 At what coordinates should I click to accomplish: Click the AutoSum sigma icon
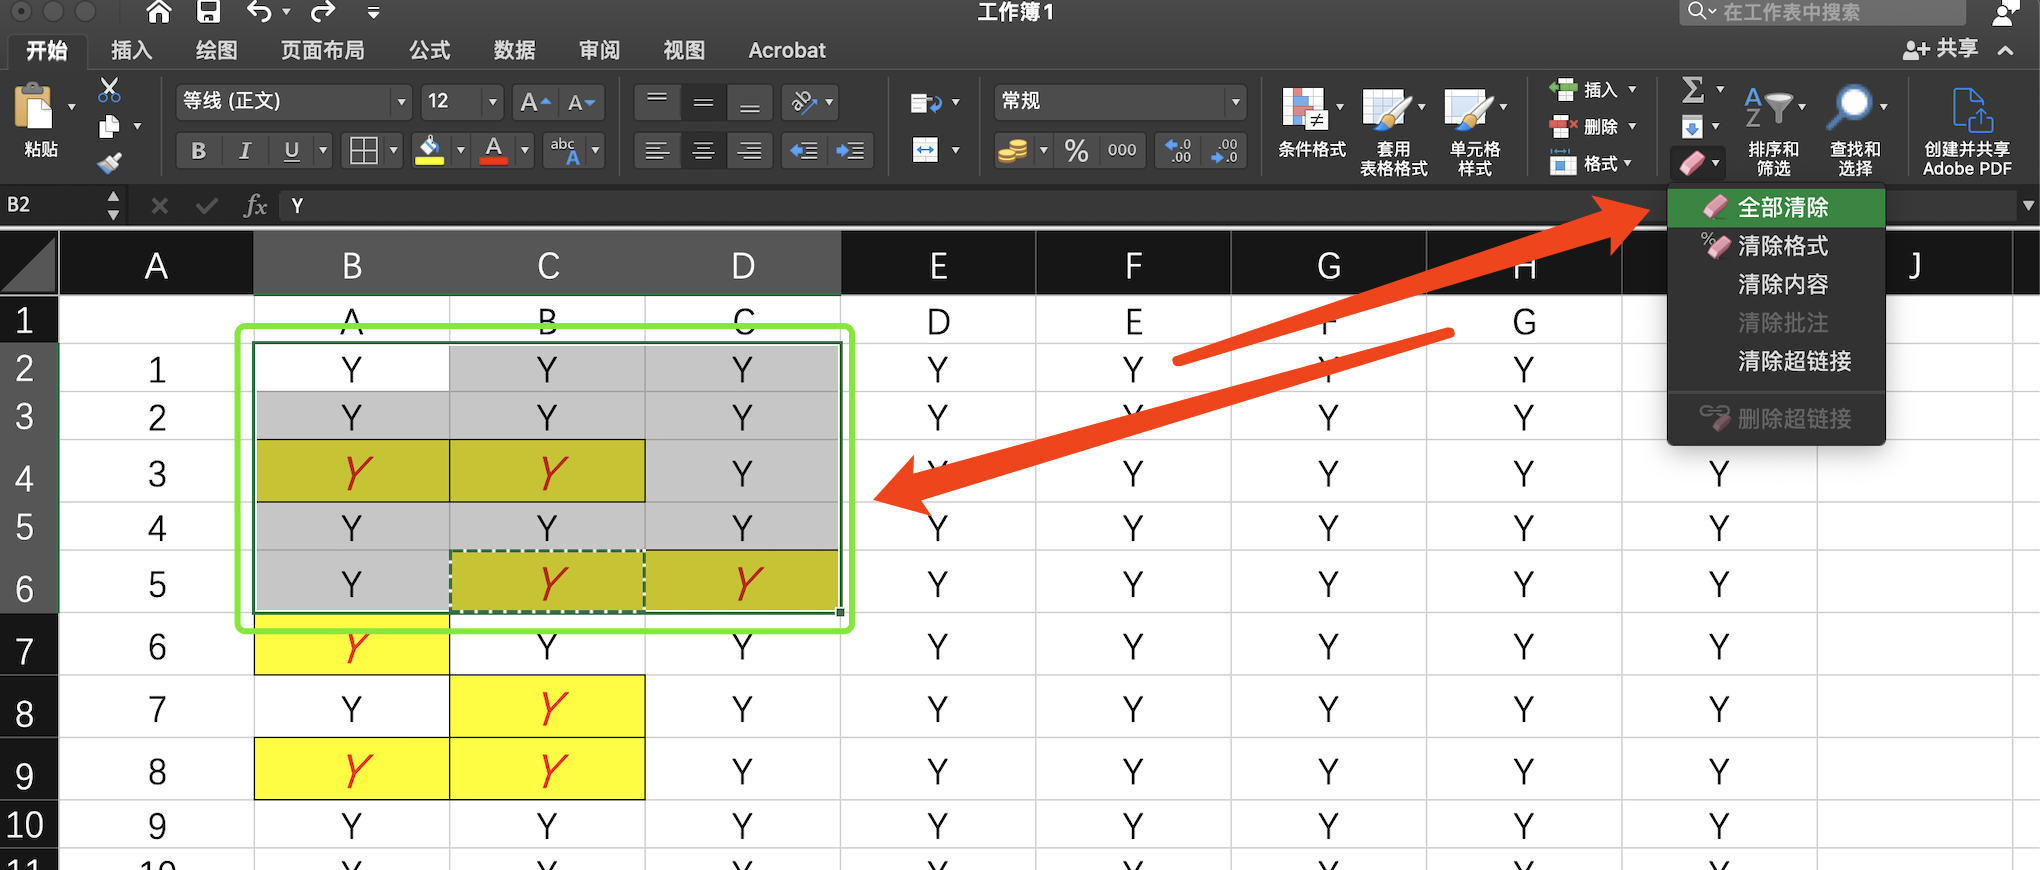1692,90
